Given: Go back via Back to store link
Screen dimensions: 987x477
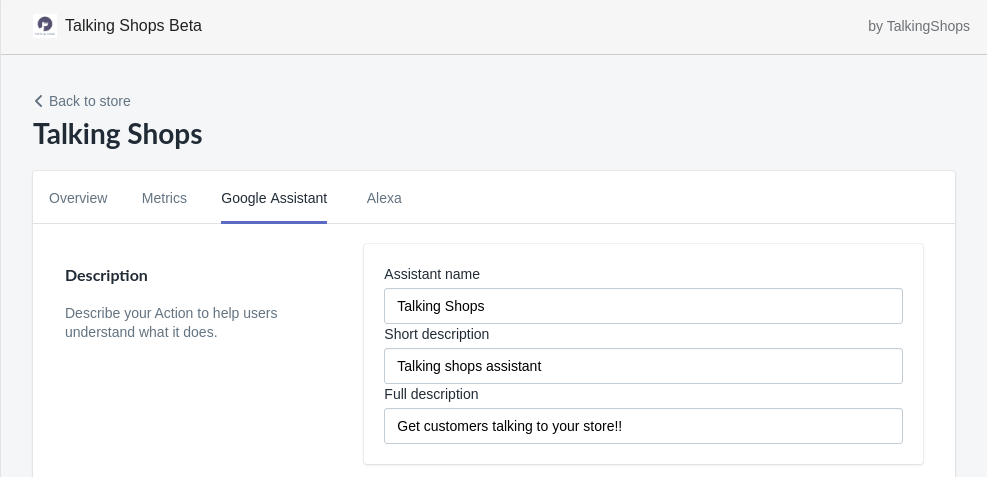Looking at the screenshot, I should tap(82, 101).
